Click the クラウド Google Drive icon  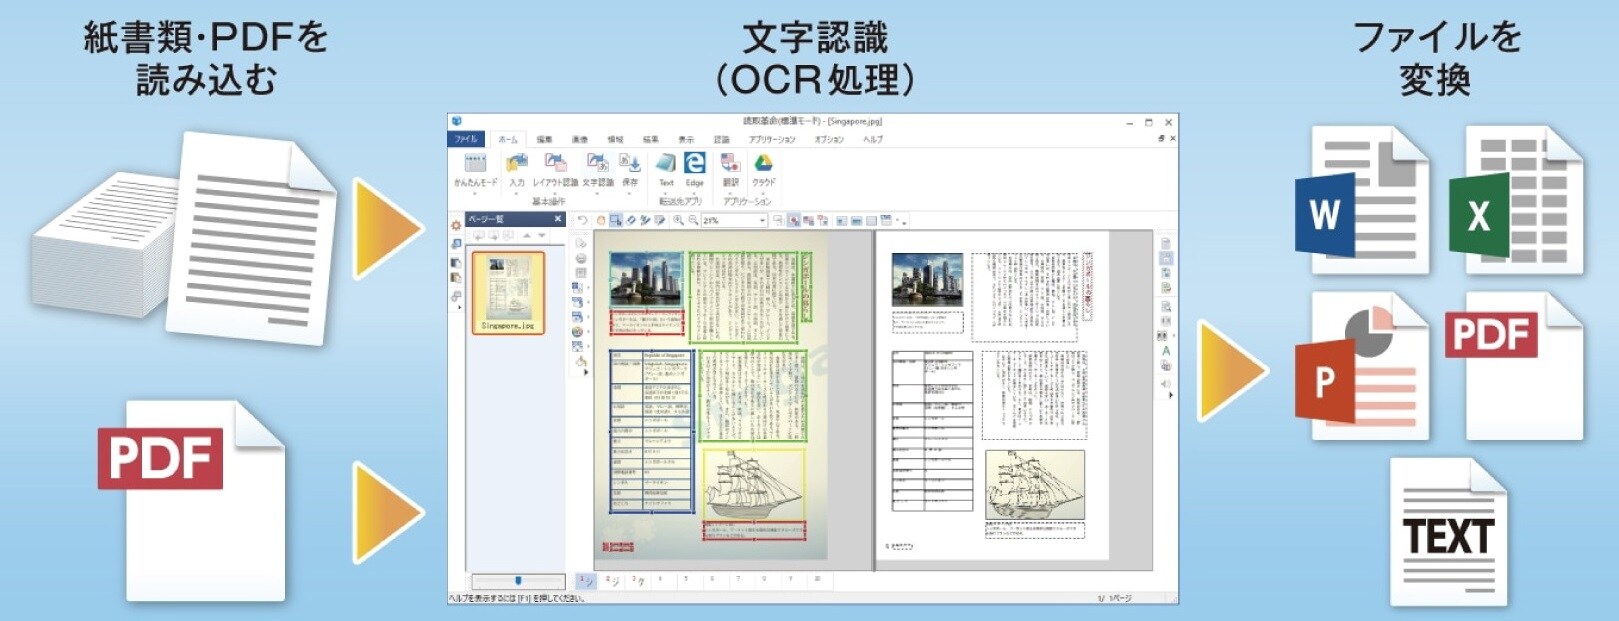[x=763, y=163]
